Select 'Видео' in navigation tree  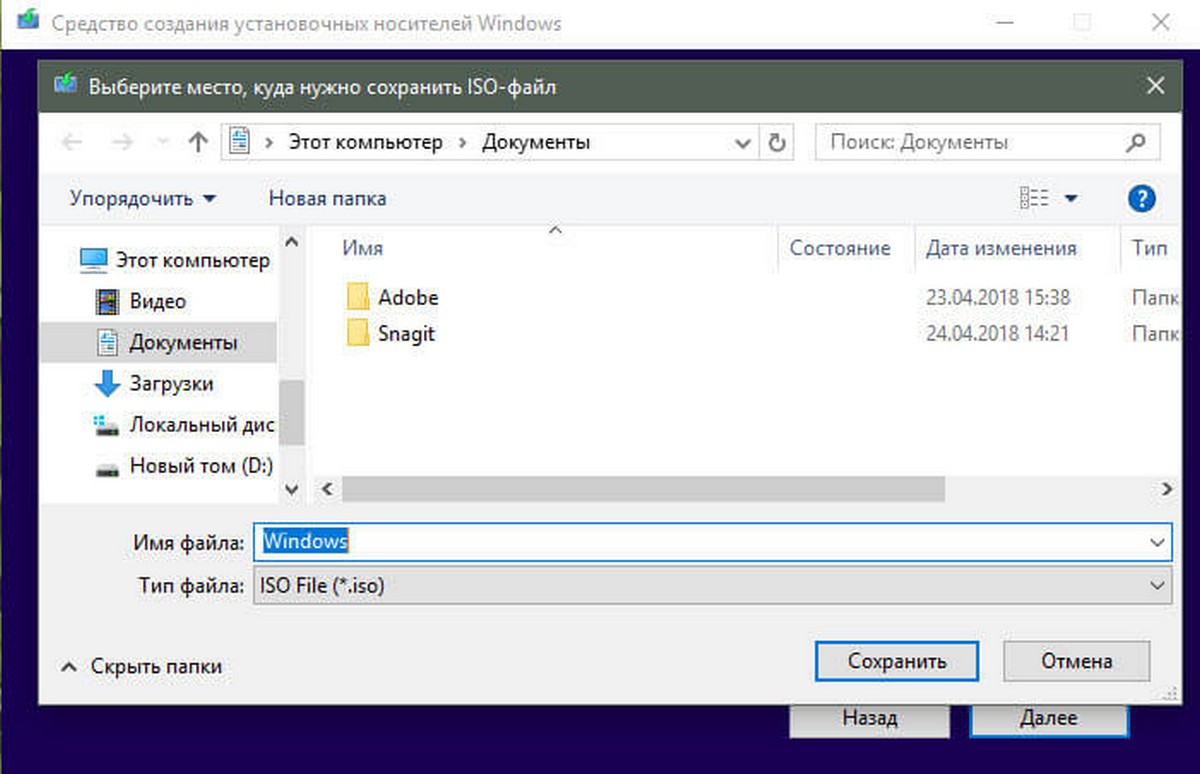point(158,301)
